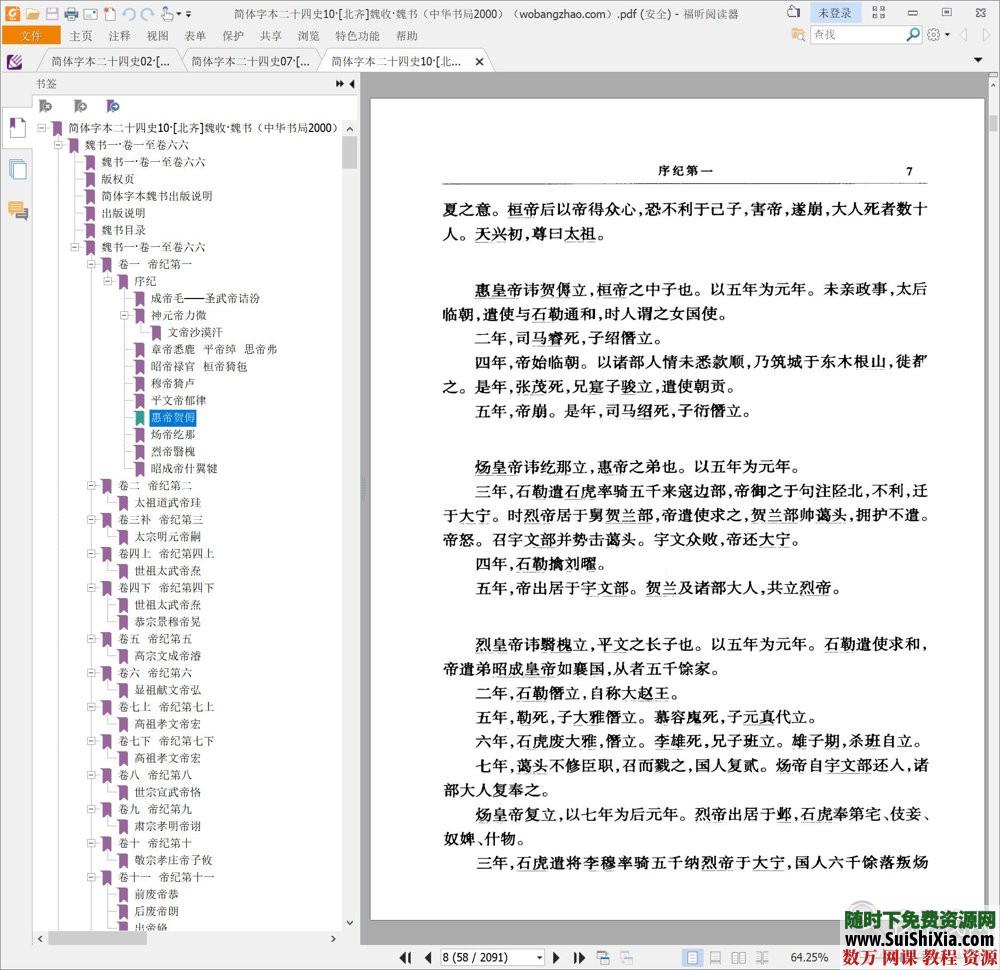Switch to the 视图 ribbon tab
The image size is (1000, 970).
pos(158,35)
